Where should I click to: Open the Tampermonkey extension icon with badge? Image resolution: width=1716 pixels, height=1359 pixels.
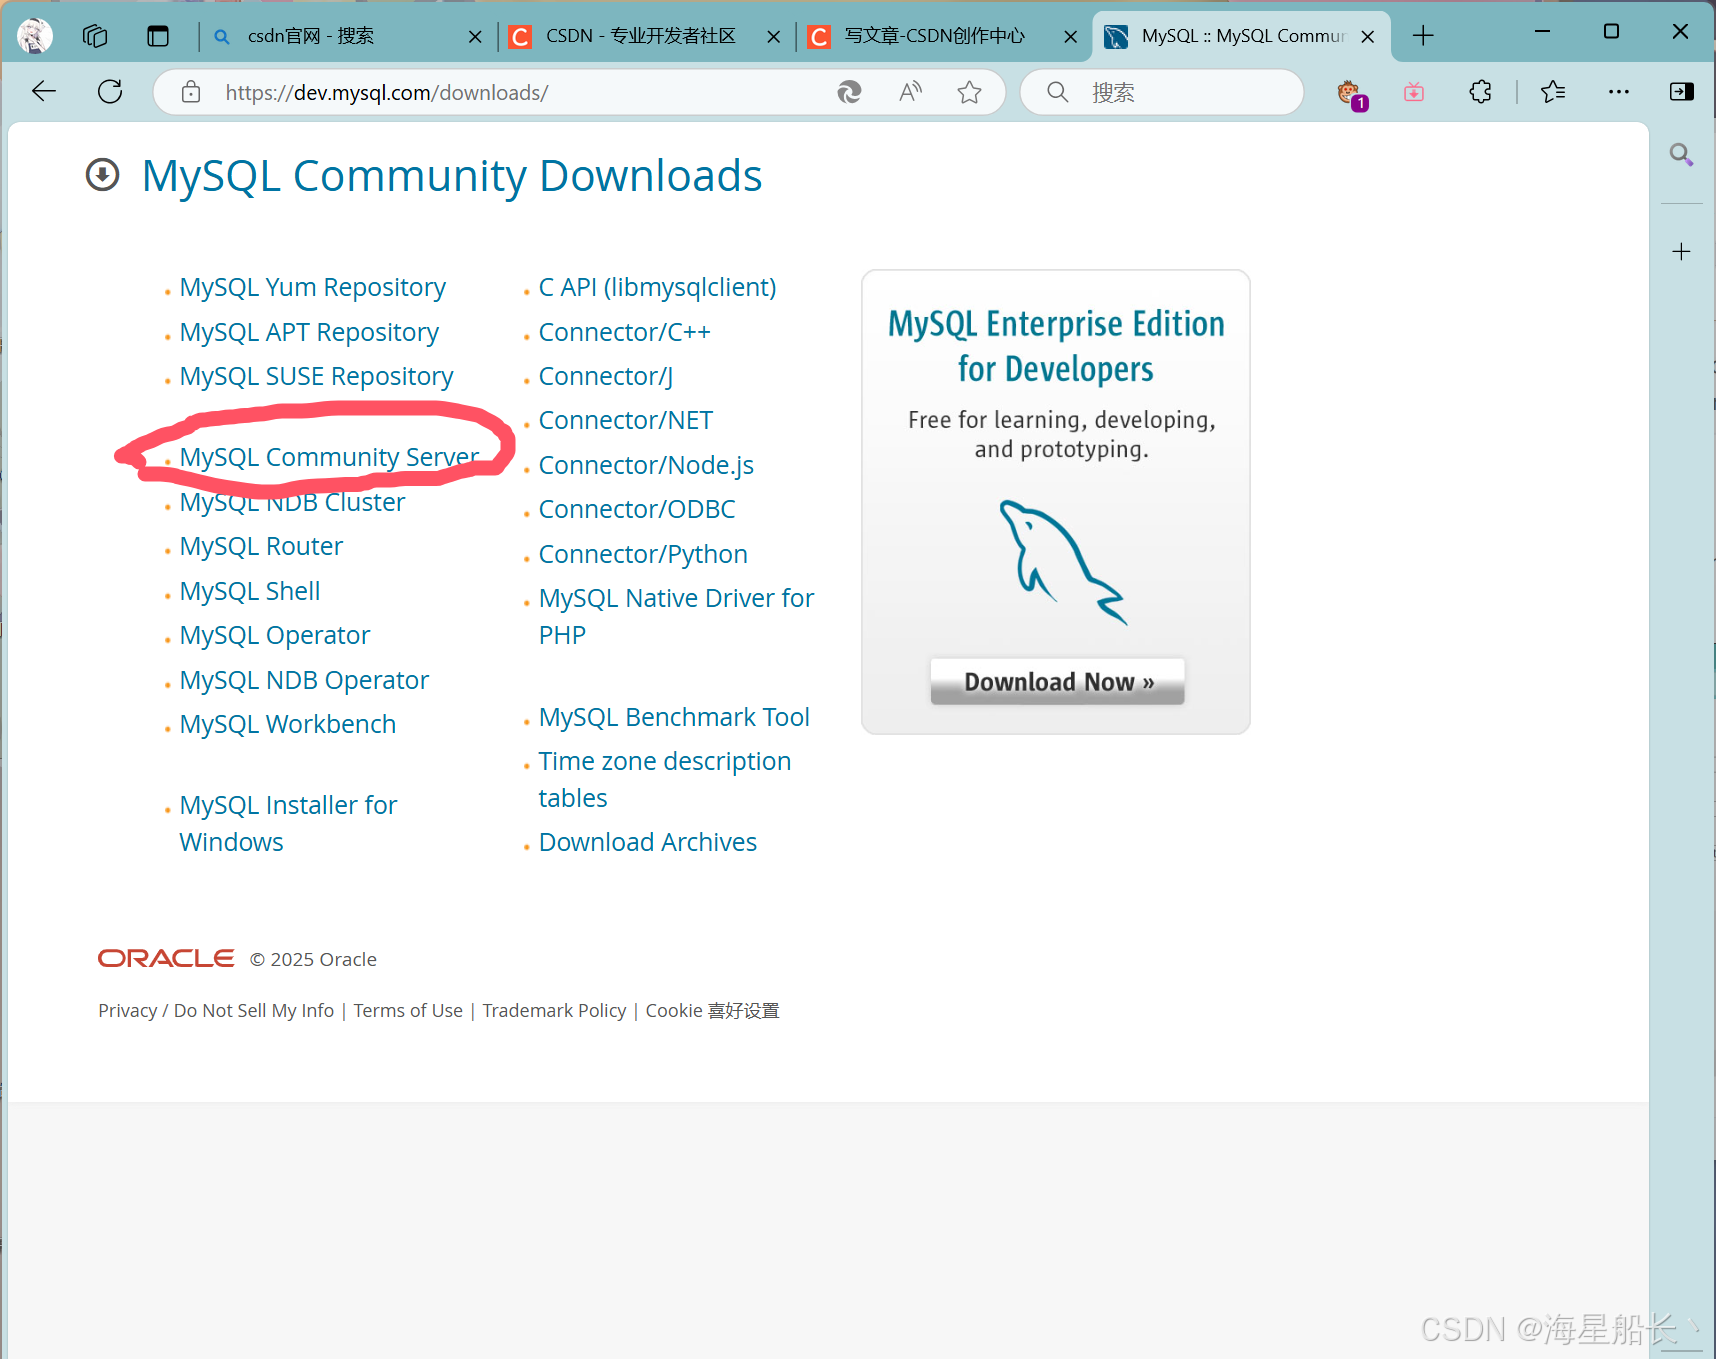pos(1350,94)
